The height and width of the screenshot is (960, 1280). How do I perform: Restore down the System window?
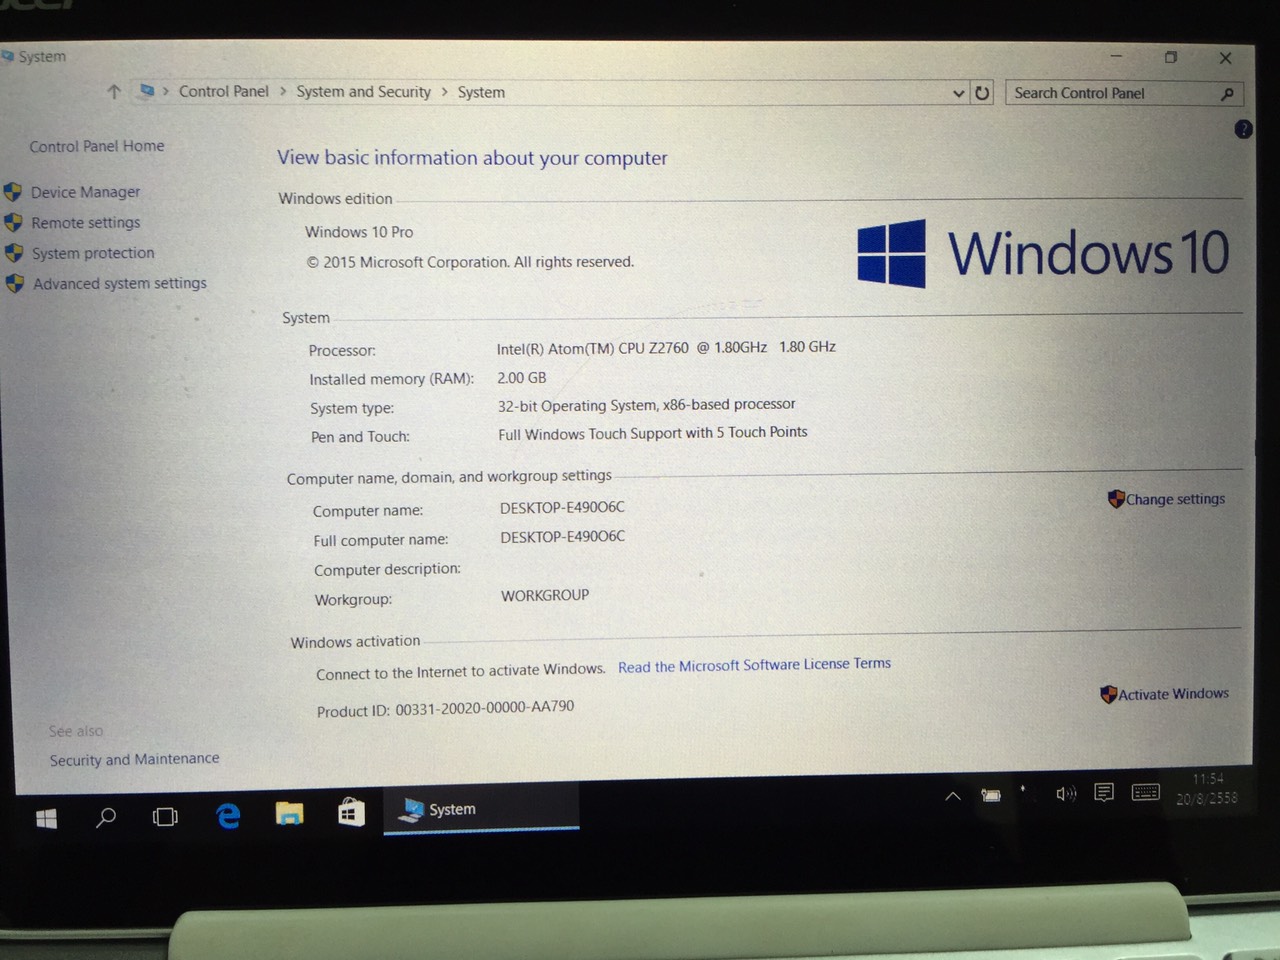tap(1171, 57)
